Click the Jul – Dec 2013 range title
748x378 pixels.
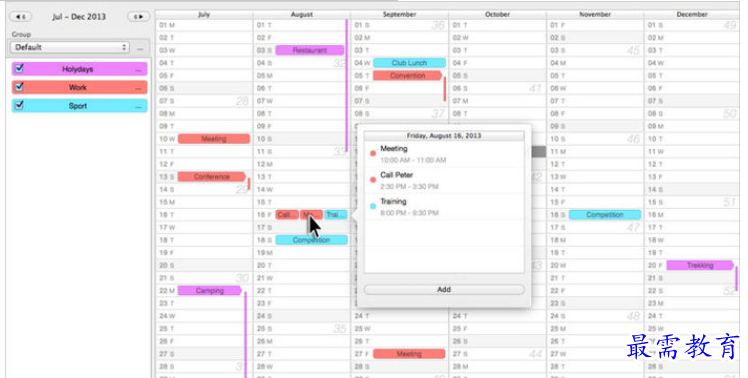[x=79, y=17]
